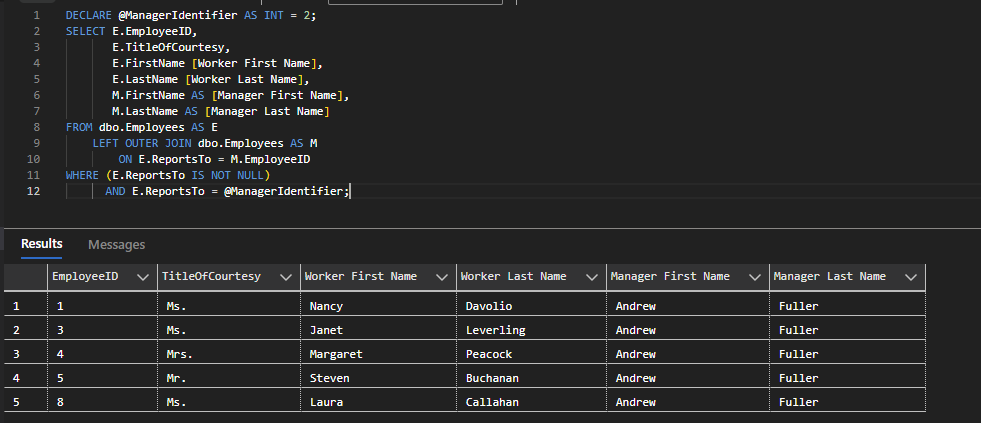Click the Worker First Name header text
The height and width of the screenshot is (423, 981).
[360, 276]
